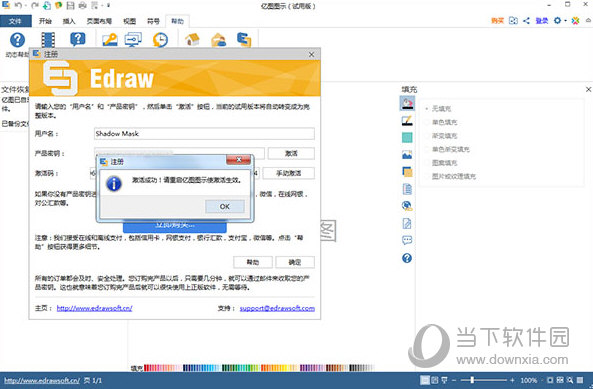This screenshot has height=389, width=593.
Task: Switch to the 符号 ribbon tab
Action: (154, 21)
